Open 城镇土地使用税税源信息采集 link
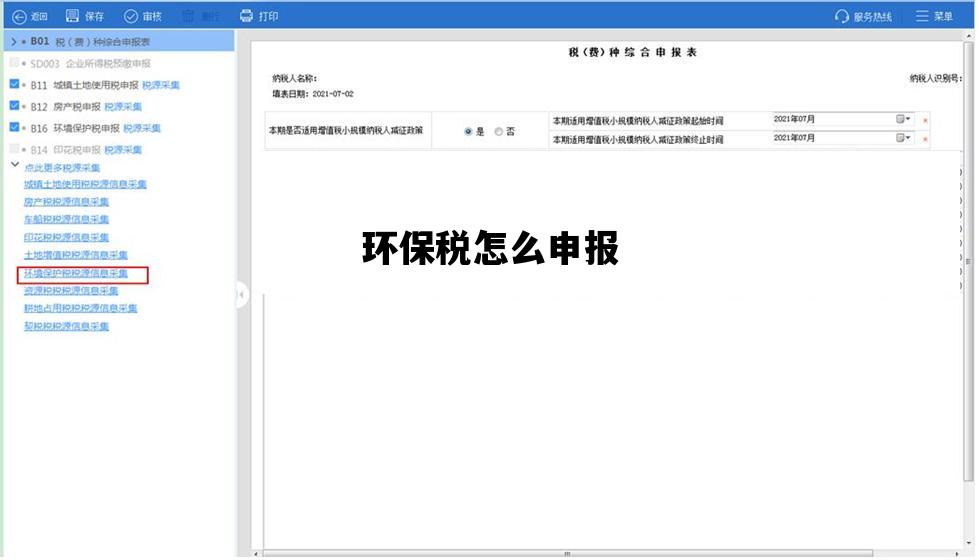 pyautogui.click(x=85, y=184)
